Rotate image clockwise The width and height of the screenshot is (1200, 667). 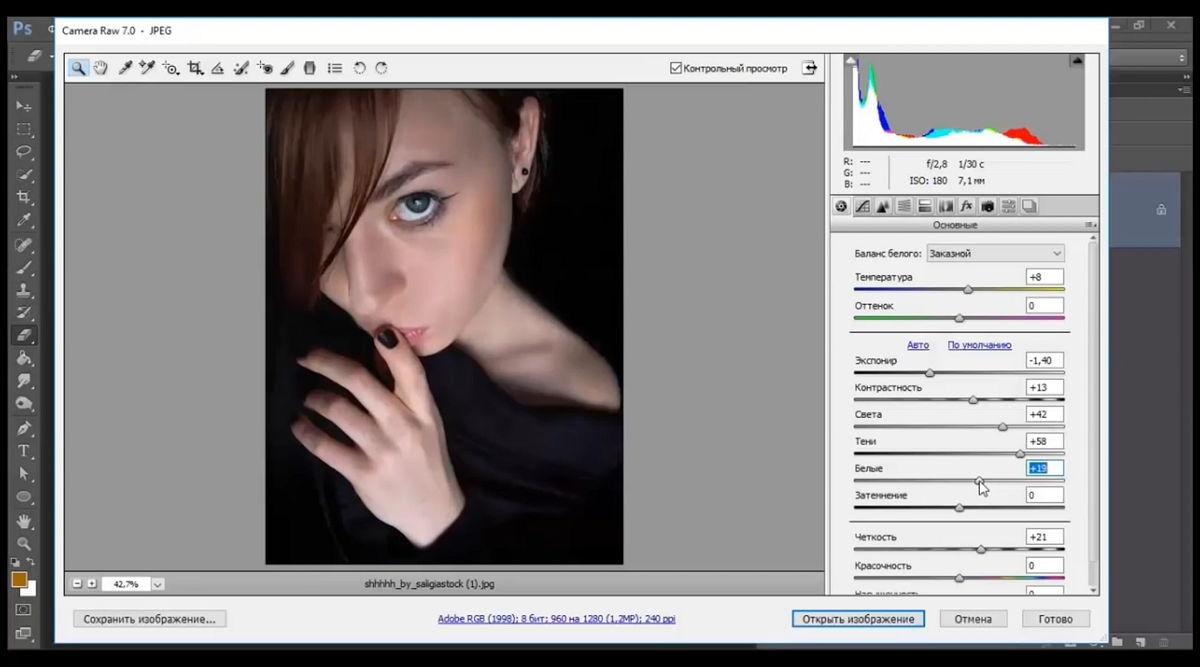(381, 68)
